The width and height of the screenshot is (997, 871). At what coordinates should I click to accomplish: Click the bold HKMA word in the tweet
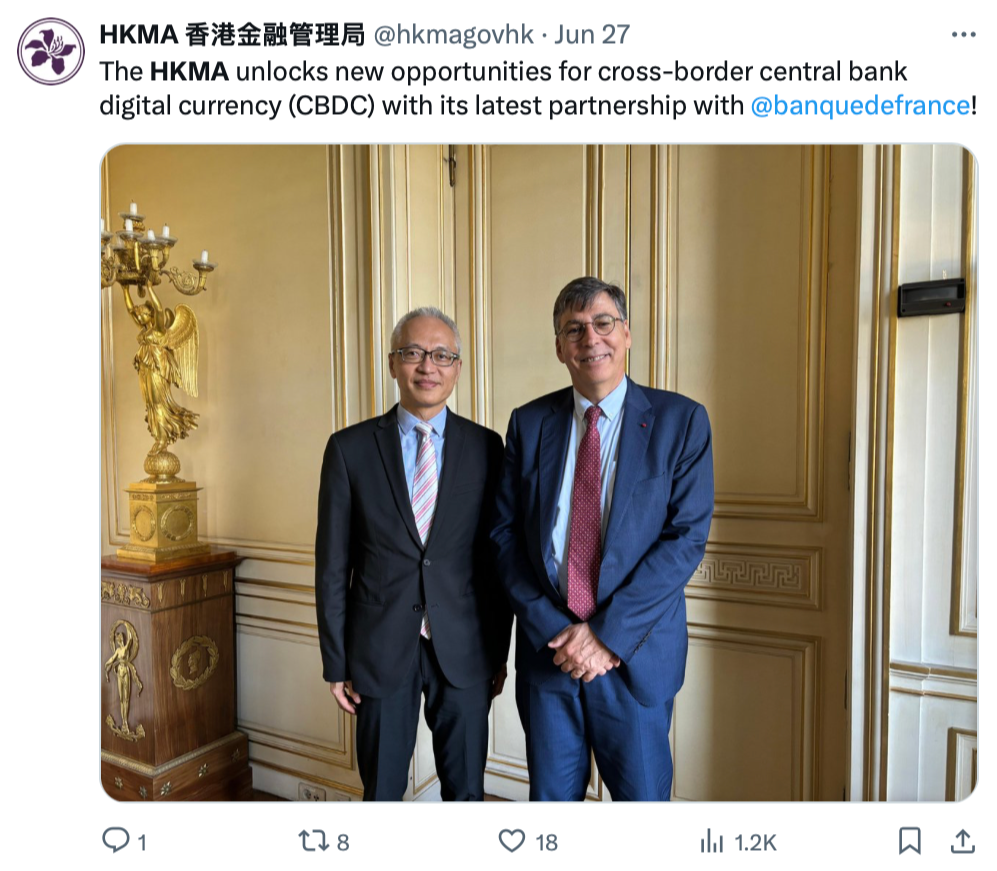[x=189, y=72]
